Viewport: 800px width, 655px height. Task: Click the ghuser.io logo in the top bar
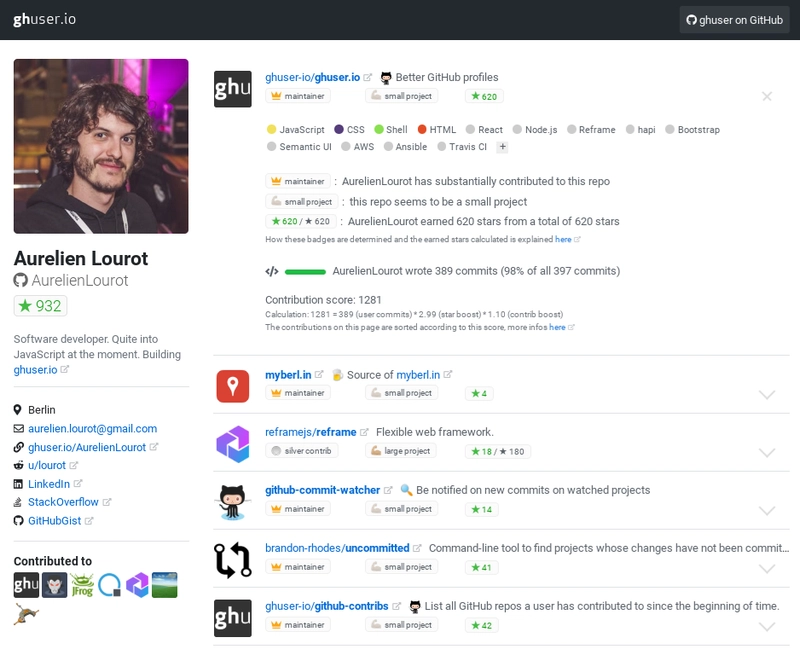click(x=45, y=17)
